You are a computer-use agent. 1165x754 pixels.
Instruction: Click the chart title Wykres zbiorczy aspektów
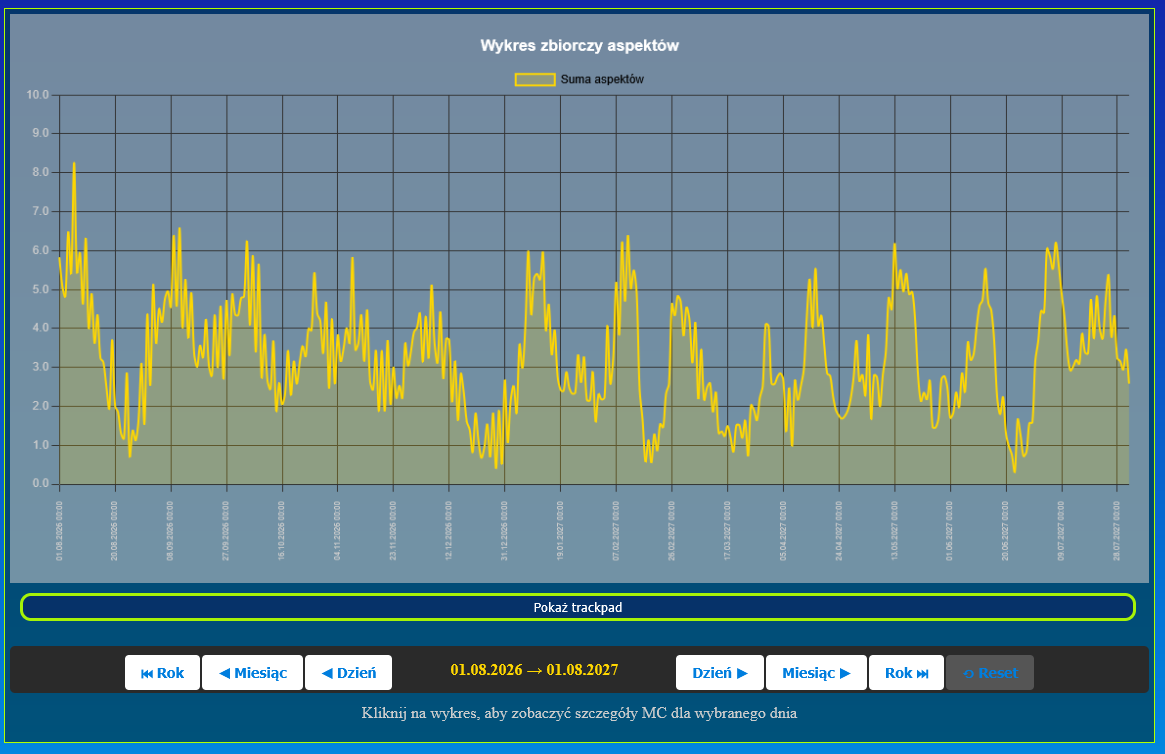point(580,45)
